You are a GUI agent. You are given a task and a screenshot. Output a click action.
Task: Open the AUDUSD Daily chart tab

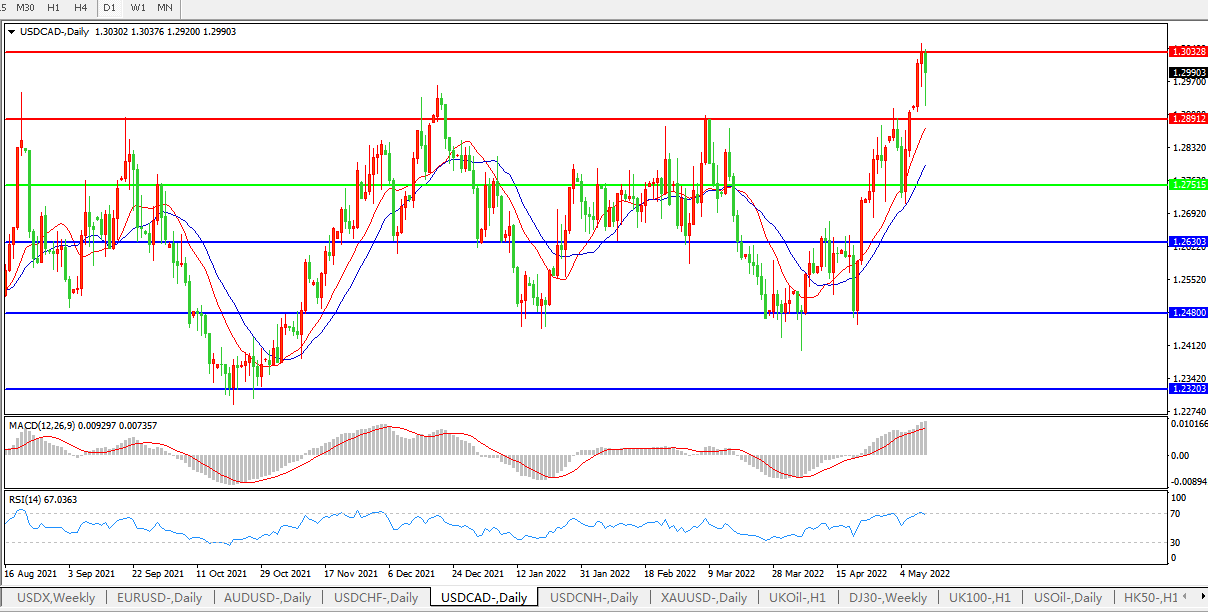(267, 598)
